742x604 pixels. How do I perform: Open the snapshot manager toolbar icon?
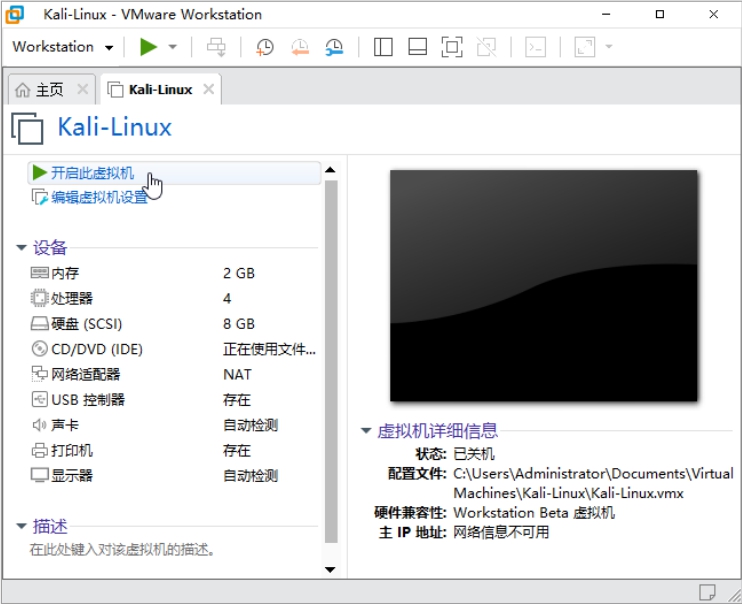[x=334, y=47]
